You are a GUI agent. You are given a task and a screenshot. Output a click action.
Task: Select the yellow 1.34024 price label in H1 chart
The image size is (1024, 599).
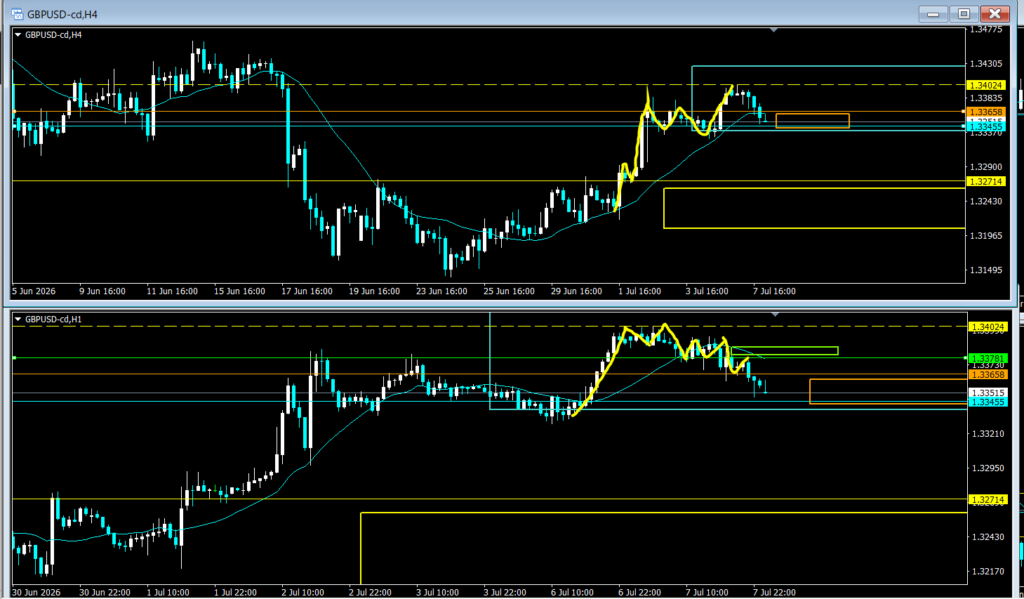tap(988, 327)
